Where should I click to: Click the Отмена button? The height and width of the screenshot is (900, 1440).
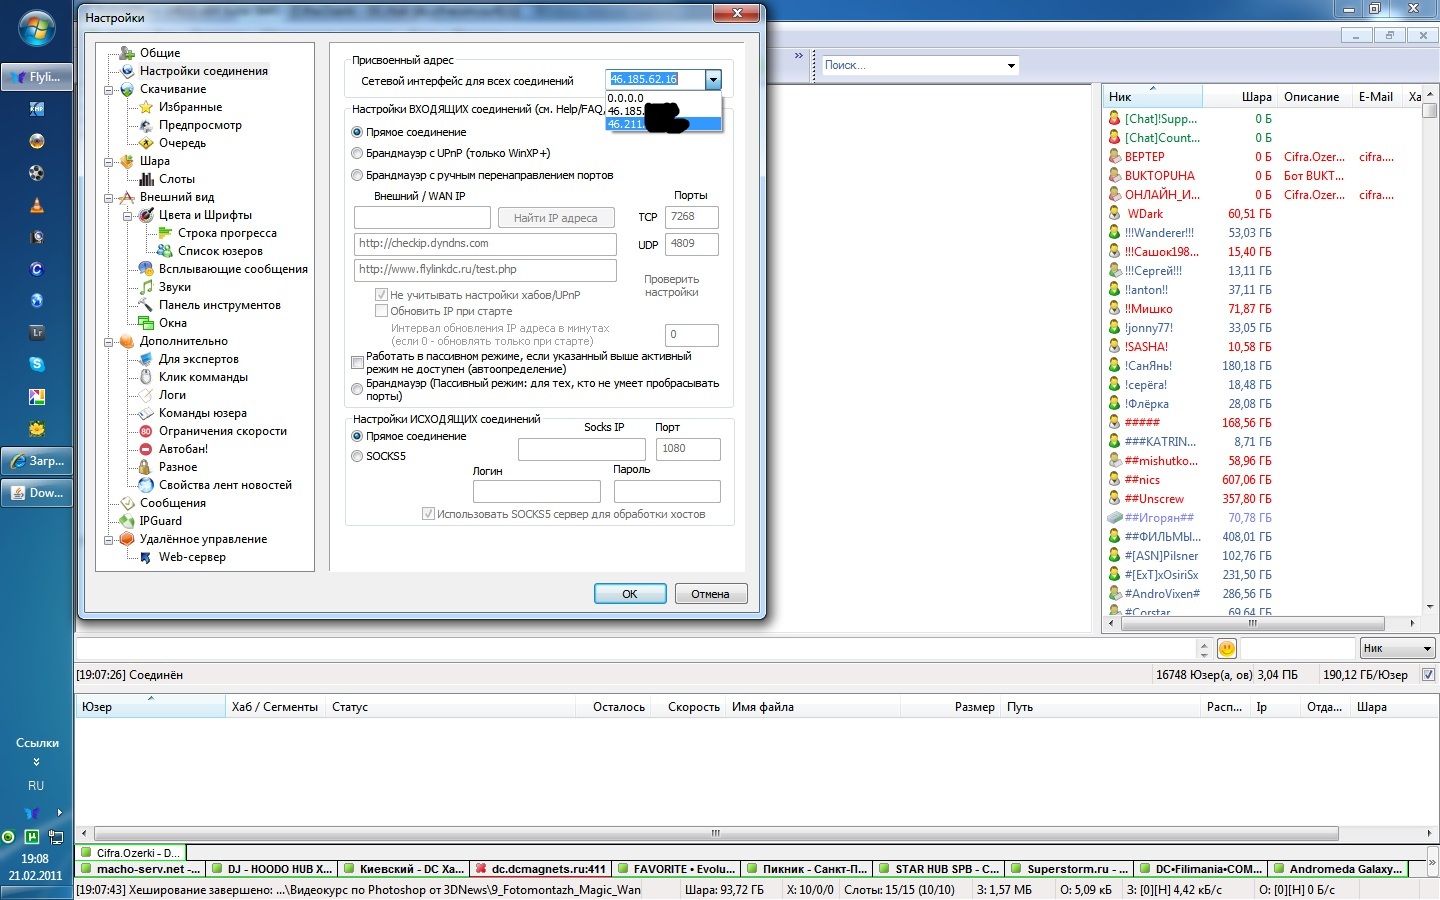coord(710,594)
